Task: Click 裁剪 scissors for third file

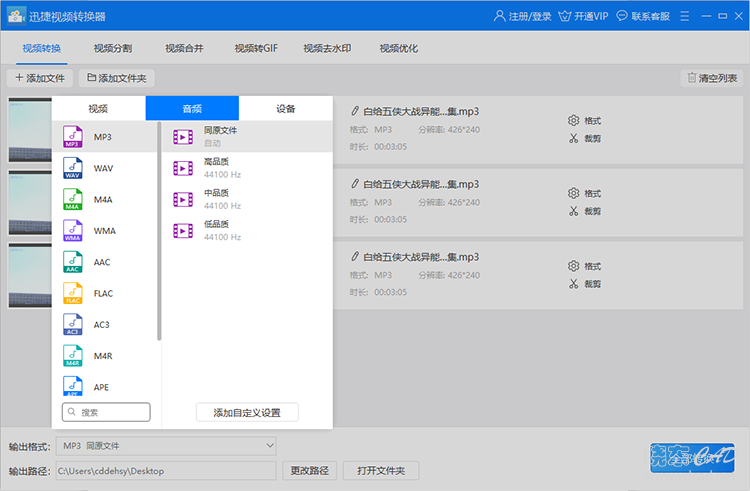Action: [x=584, y=284]
